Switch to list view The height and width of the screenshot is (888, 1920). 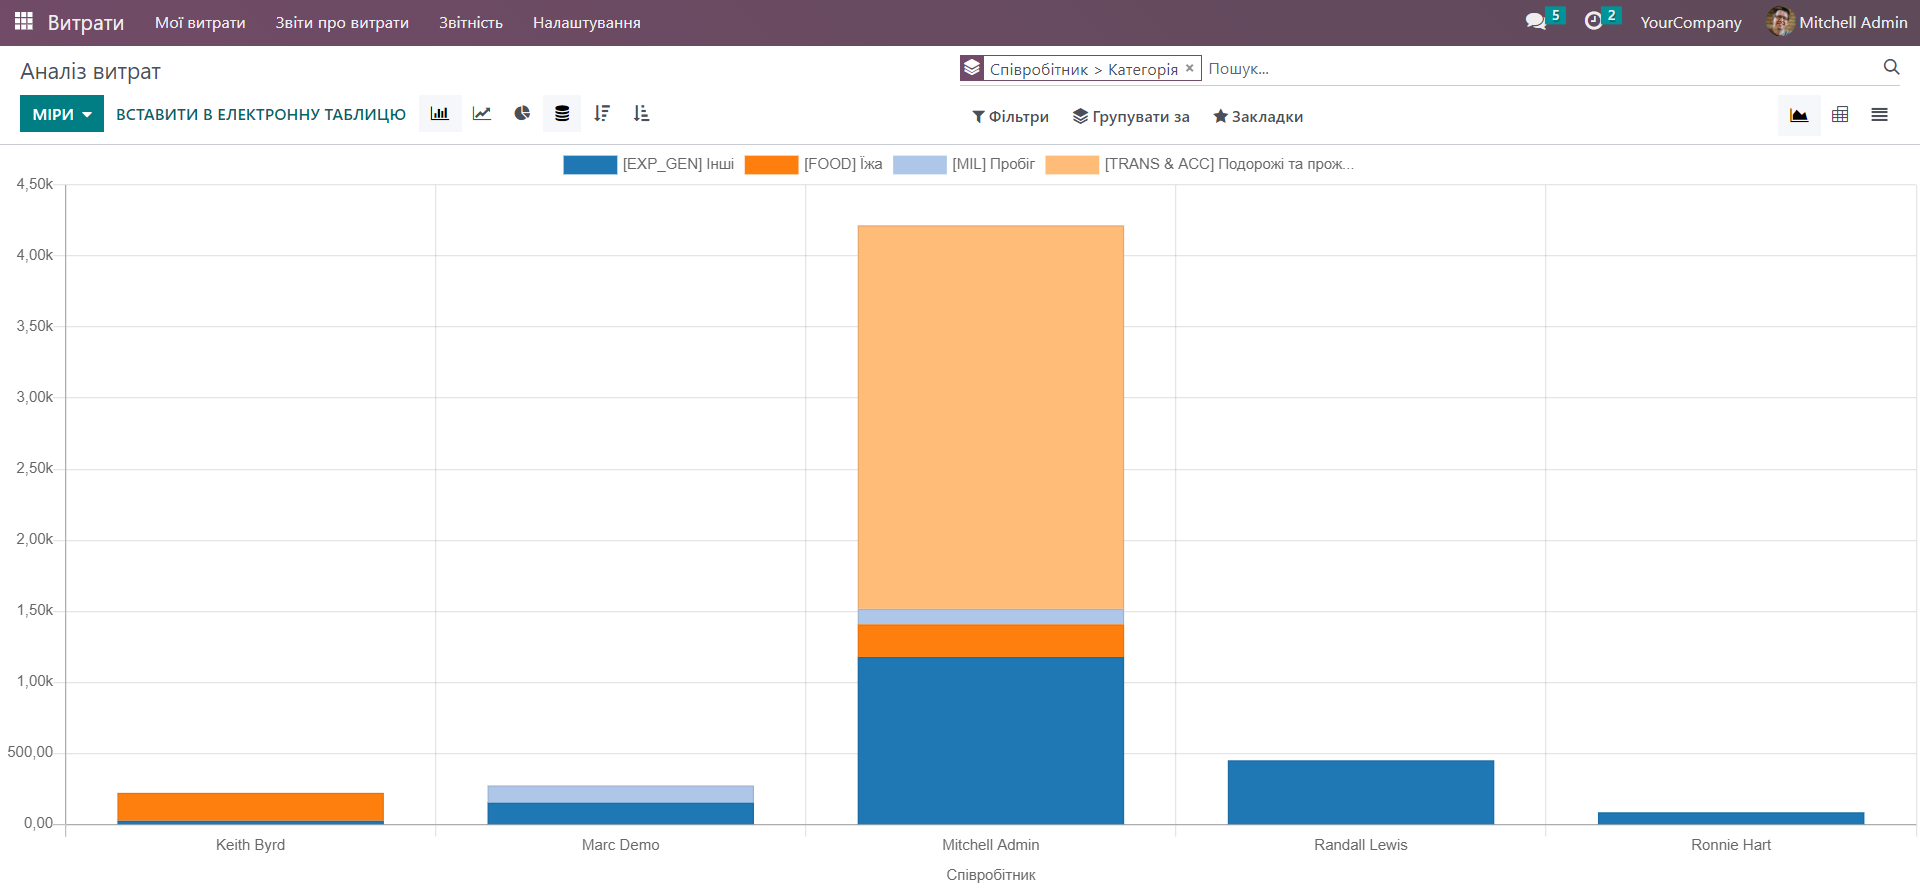click(x=1880, y=115)
